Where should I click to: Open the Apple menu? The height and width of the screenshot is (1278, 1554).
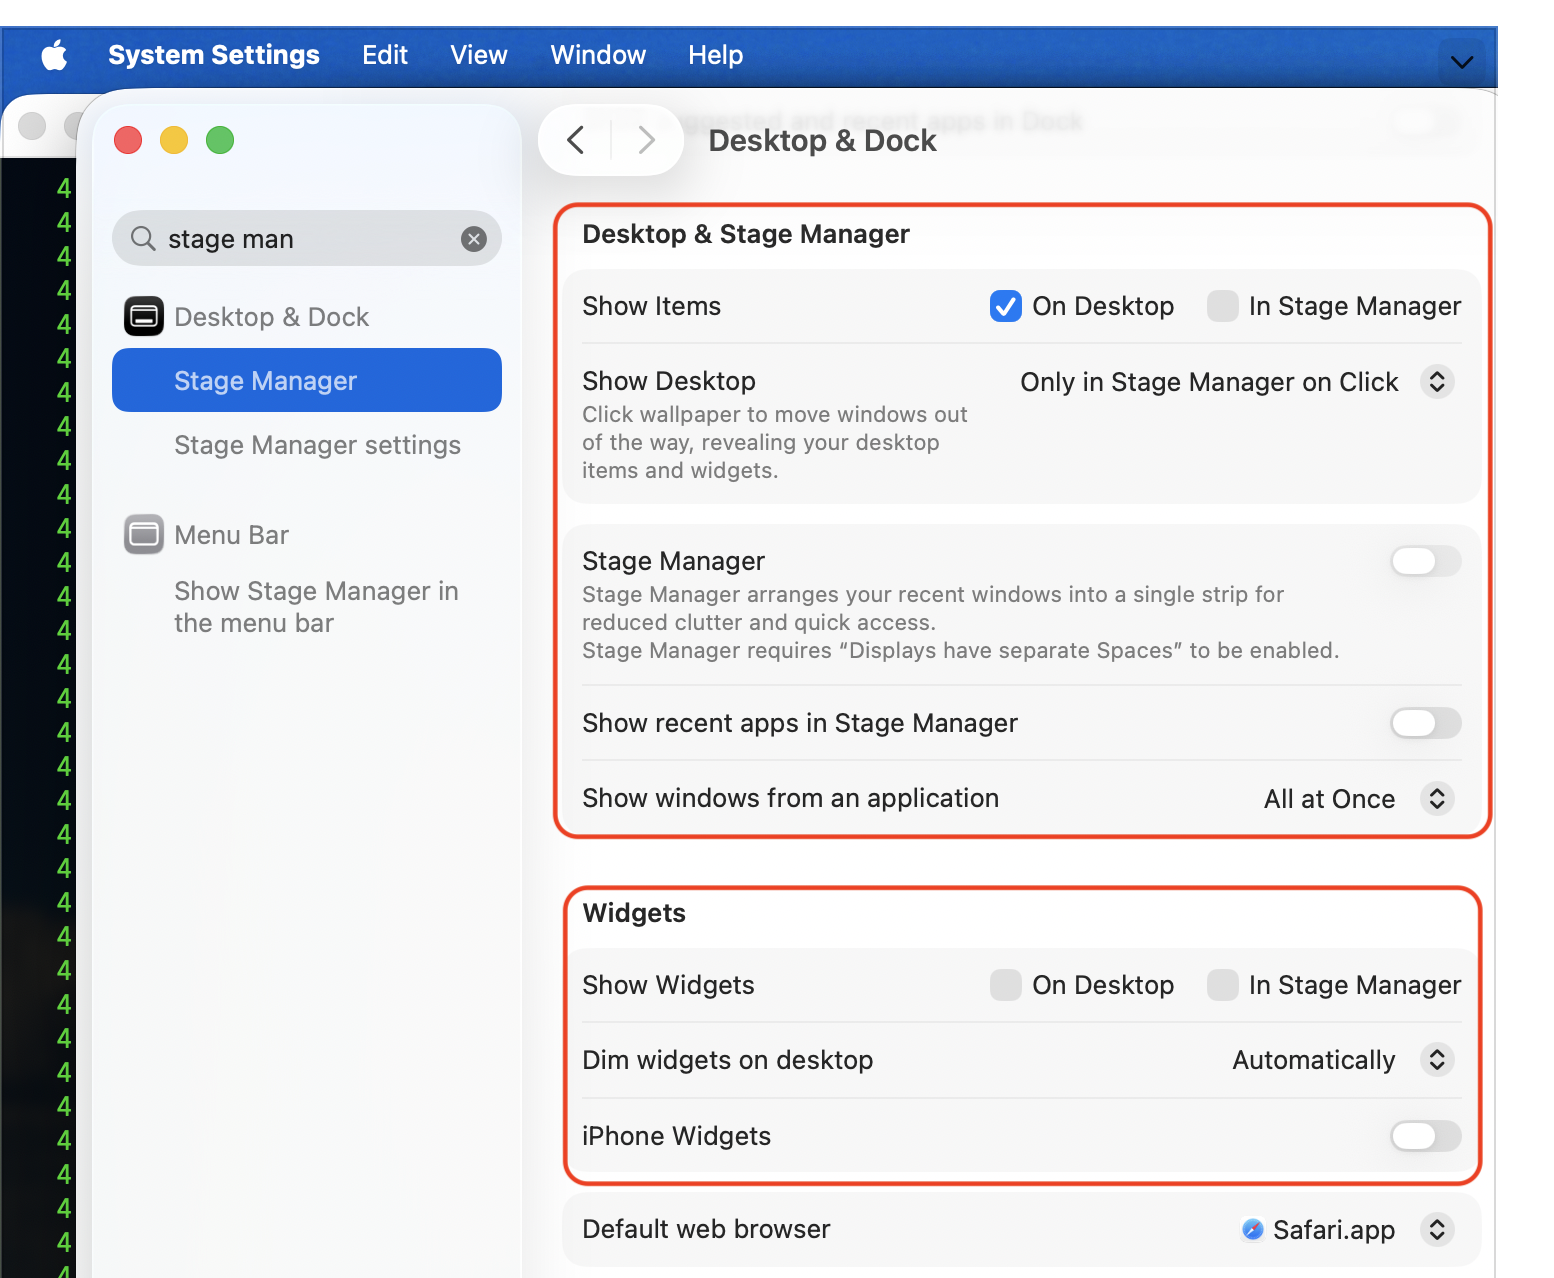click(x=55, y=55)
